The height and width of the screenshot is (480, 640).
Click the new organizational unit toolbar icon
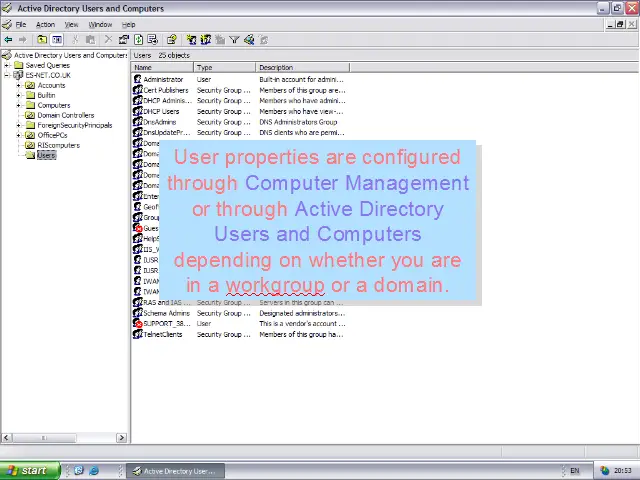click(x=220, y=40)
